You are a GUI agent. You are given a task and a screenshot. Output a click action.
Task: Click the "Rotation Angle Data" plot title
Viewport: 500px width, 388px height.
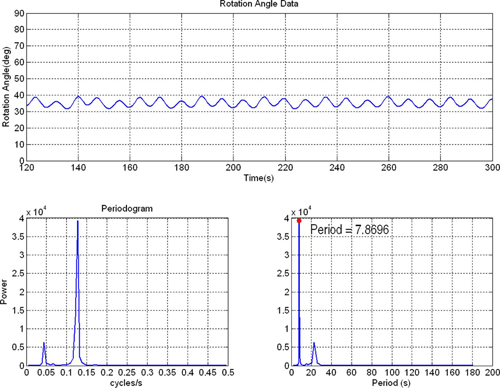coord(259,4)
